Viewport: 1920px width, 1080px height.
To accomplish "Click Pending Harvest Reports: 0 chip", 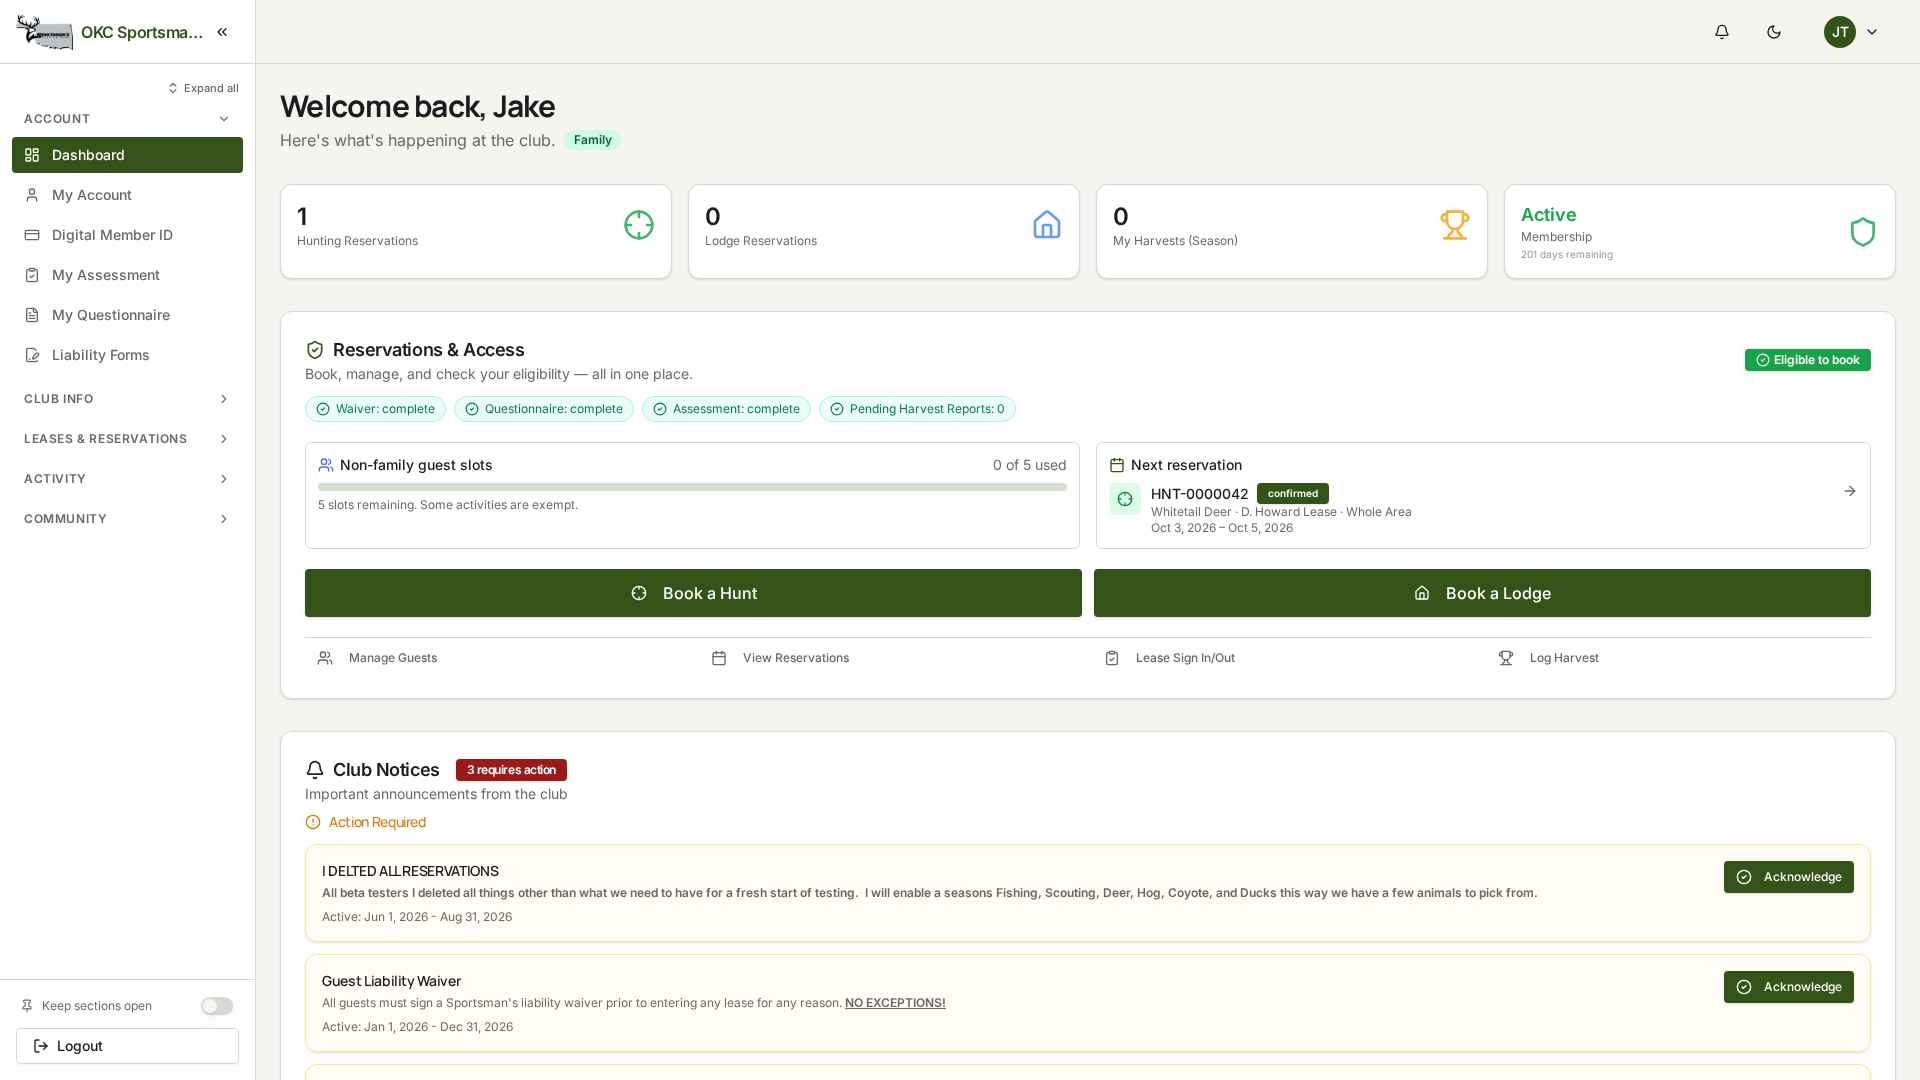I will coord(917,409).
